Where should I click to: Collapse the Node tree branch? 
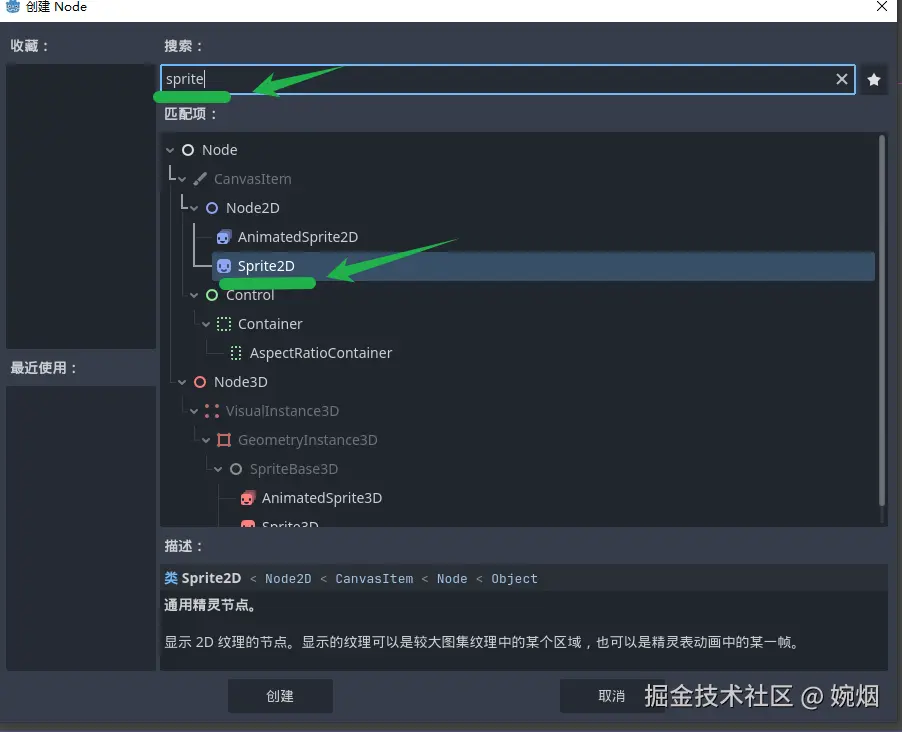coord(168,150)
